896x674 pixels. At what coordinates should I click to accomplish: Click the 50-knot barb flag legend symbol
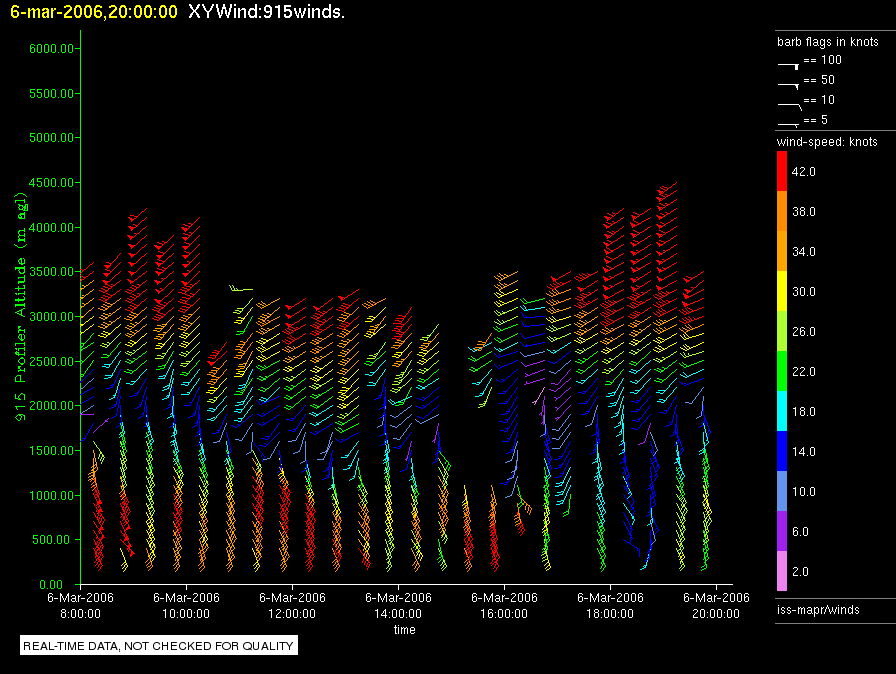[789, 86]
